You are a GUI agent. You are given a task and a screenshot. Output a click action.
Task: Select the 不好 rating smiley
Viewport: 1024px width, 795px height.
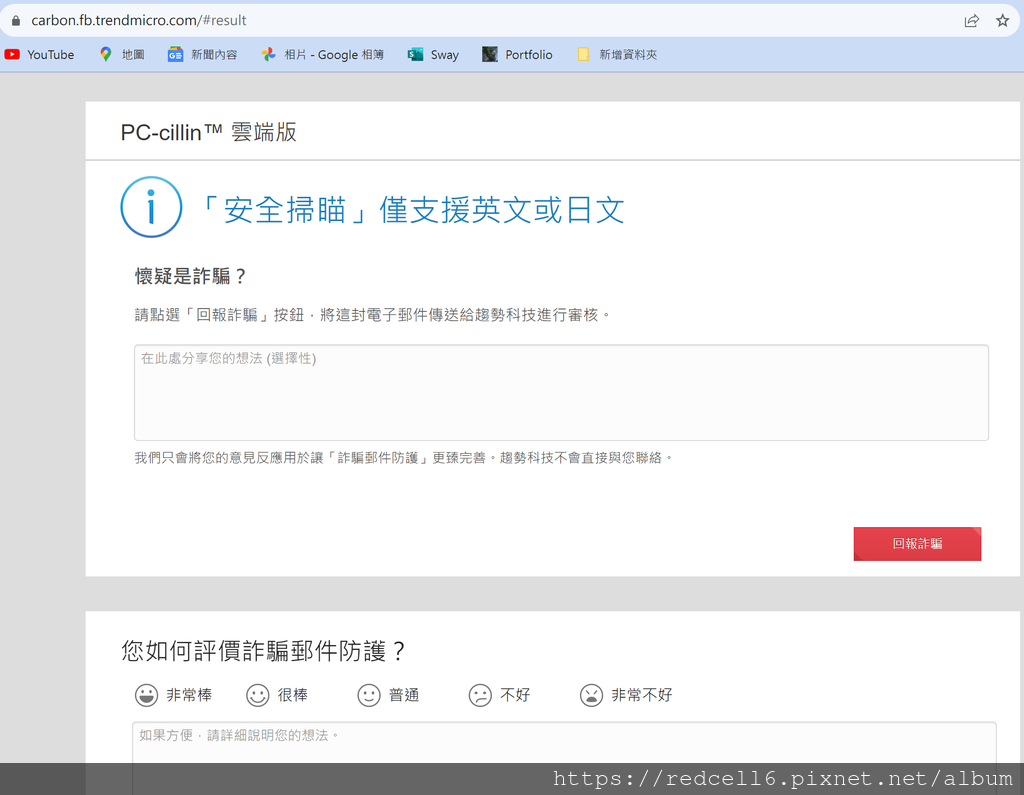pyautogui.click(x=481, y=694)
